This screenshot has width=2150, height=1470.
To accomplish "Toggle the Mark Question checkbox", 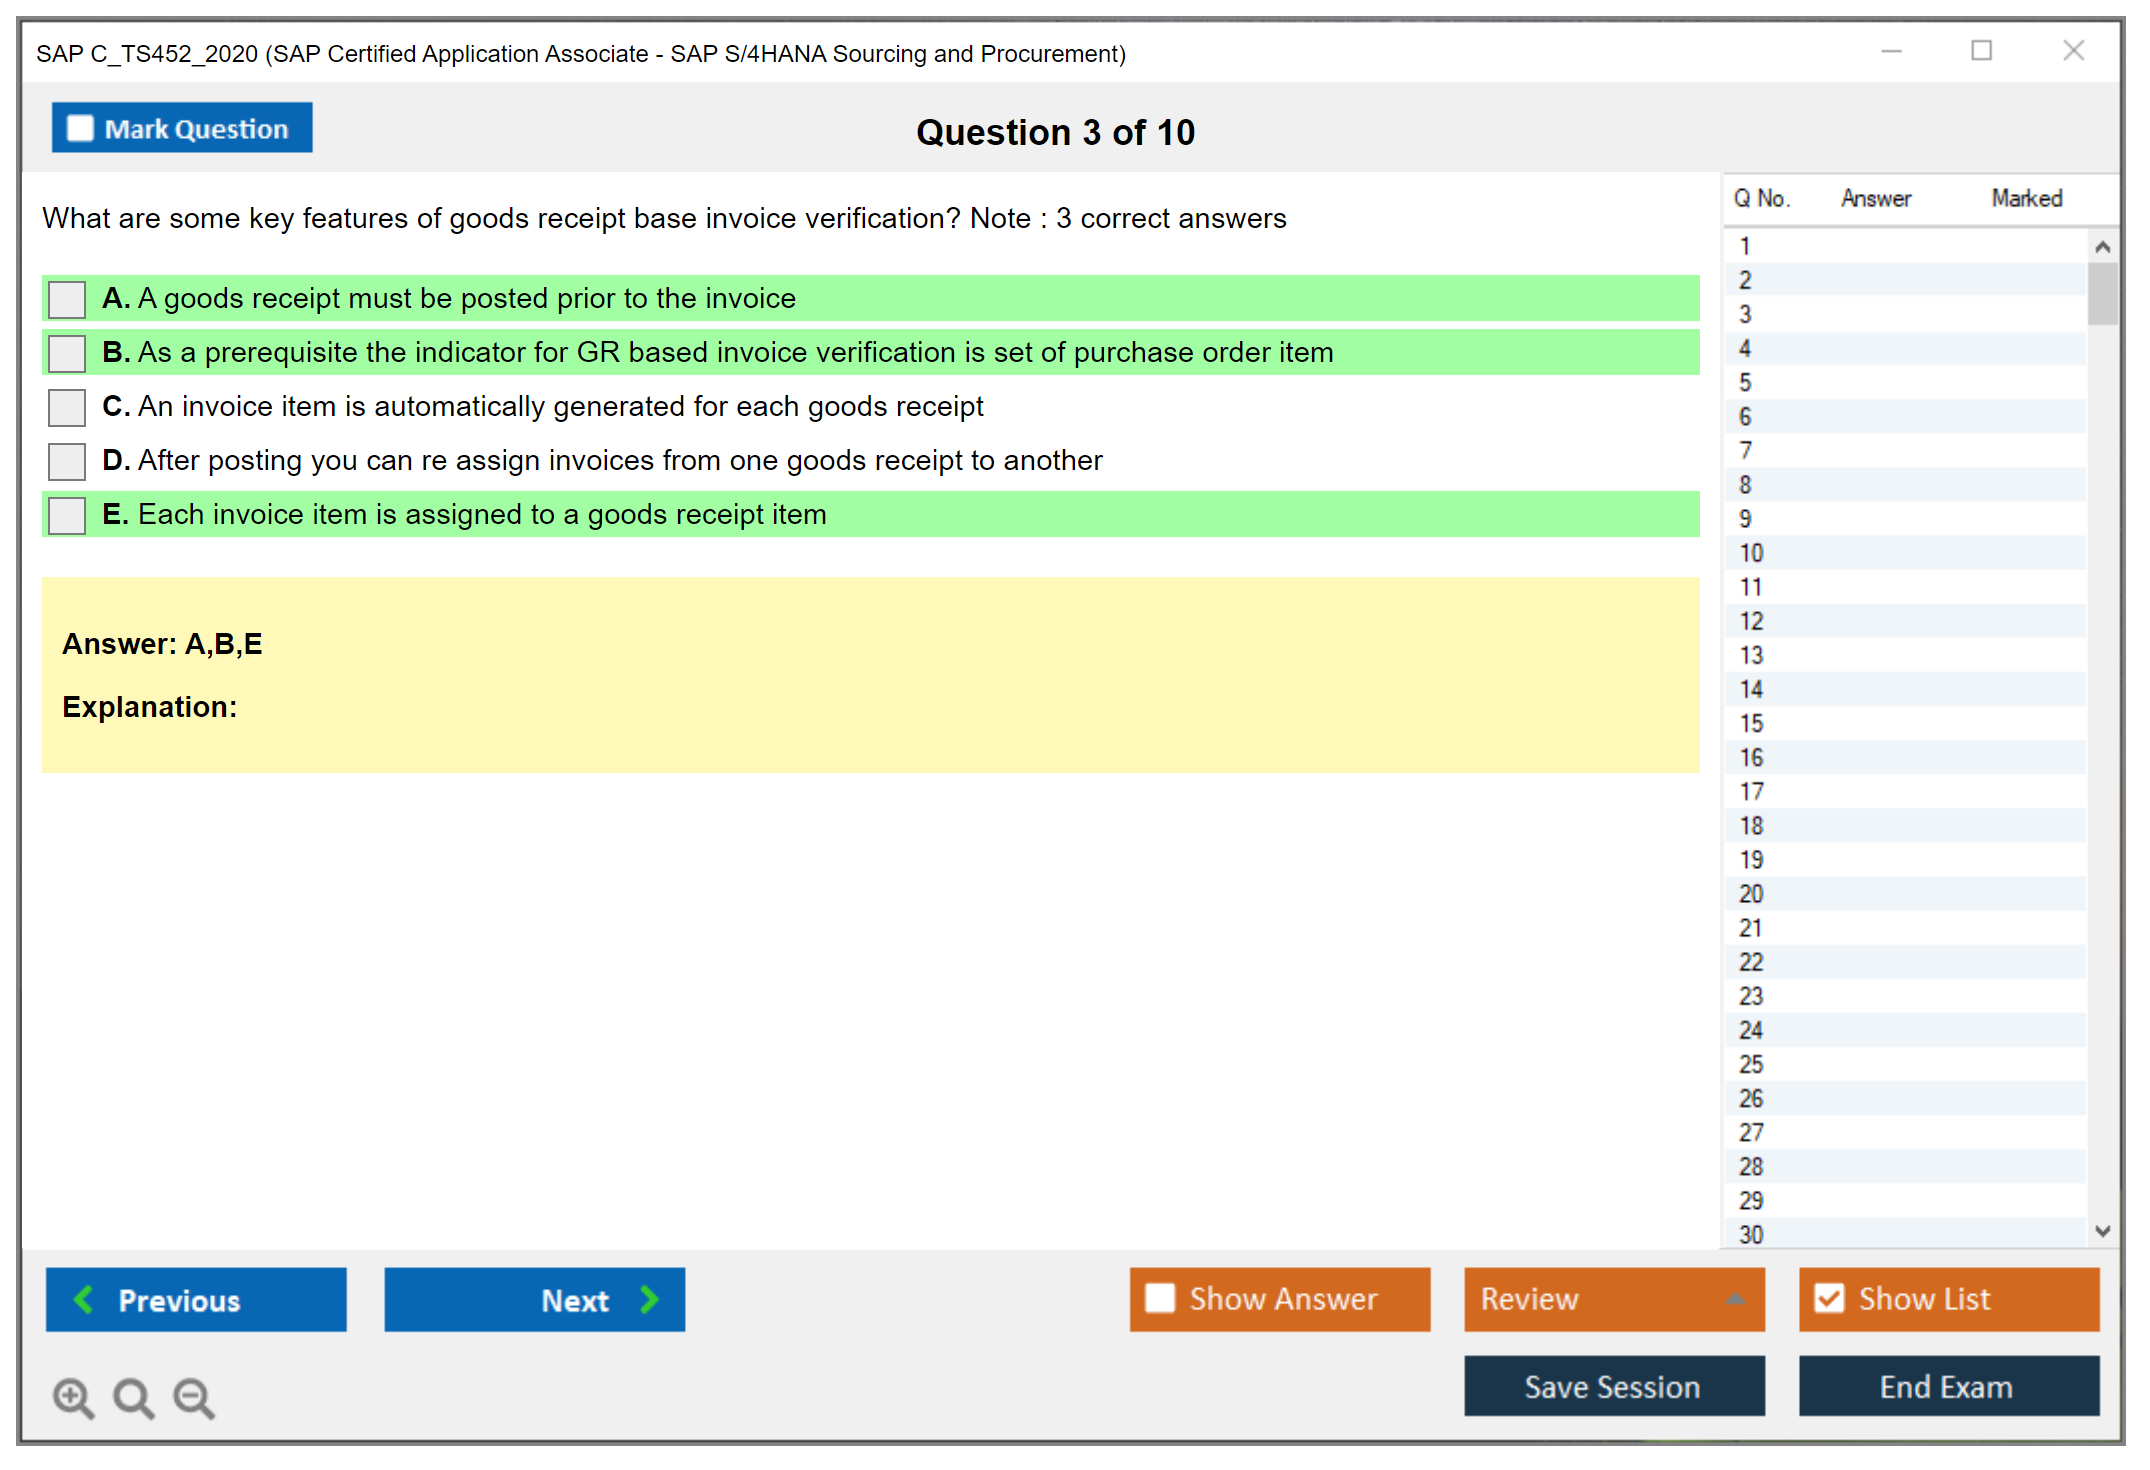I will click(x=80, y=129).
